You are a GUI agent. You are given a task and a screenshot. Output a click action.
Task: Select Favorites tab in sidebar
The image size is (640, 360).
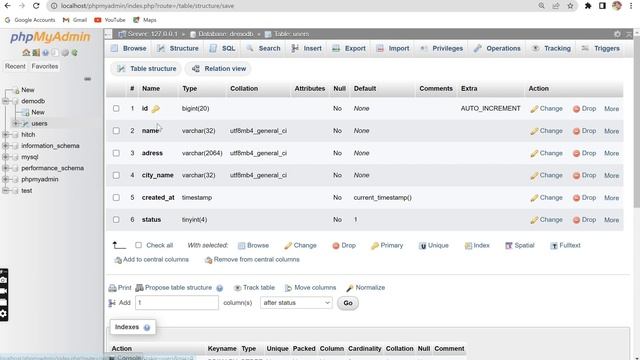click(45, 66)
